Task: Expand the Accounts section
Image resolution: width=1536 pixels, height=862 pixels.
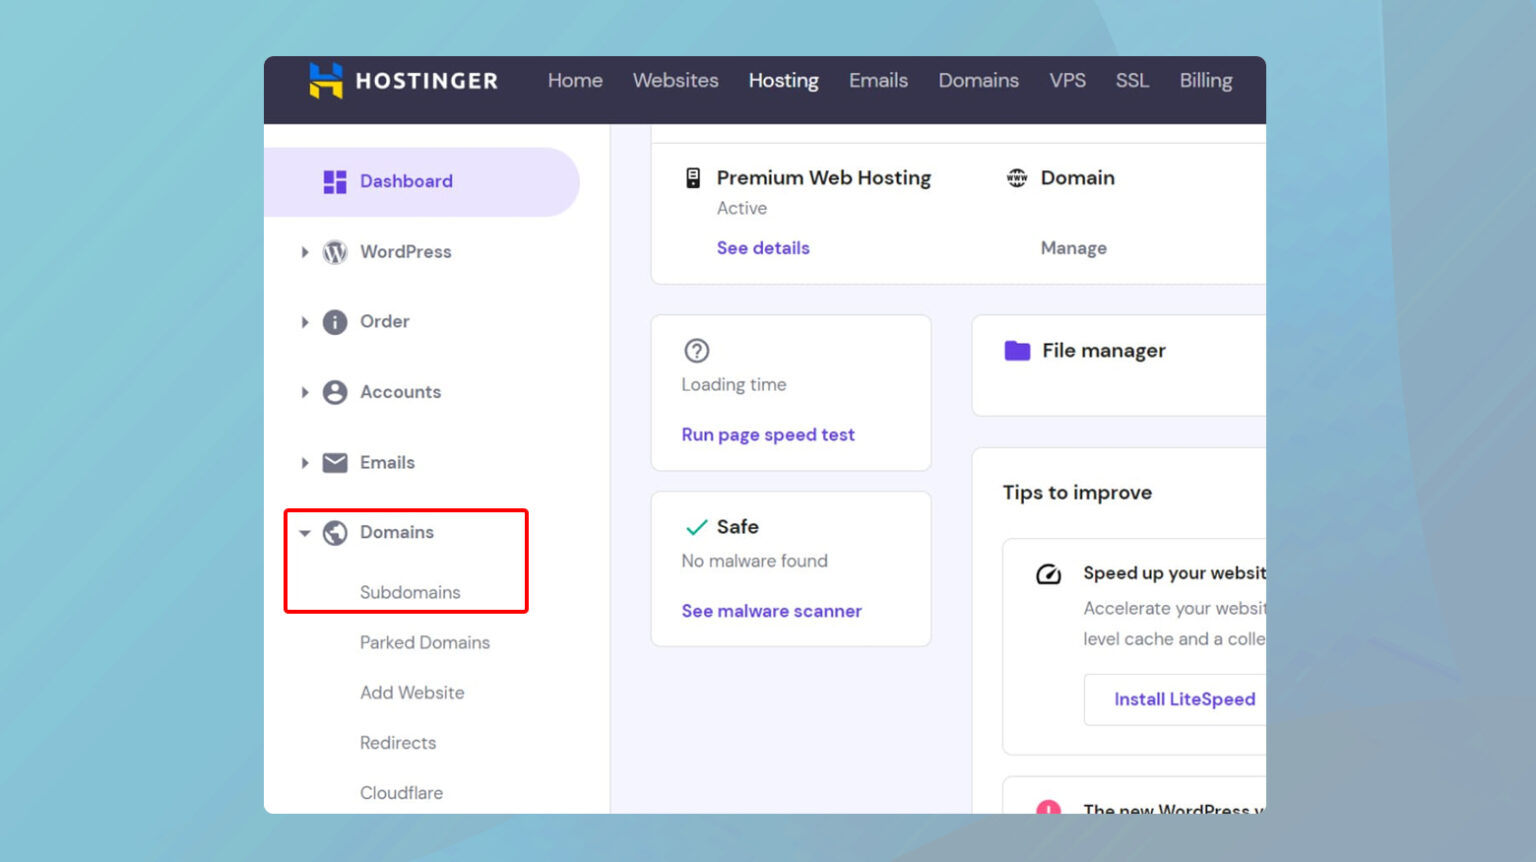Action: point(305,392)
